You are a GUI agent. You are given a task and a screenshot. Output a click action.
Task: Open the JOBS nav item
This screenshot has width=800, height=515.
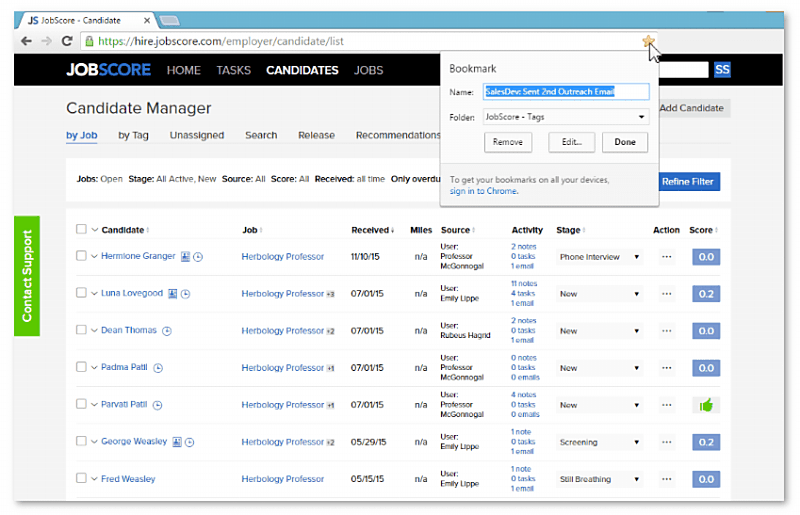click(368, 70)
